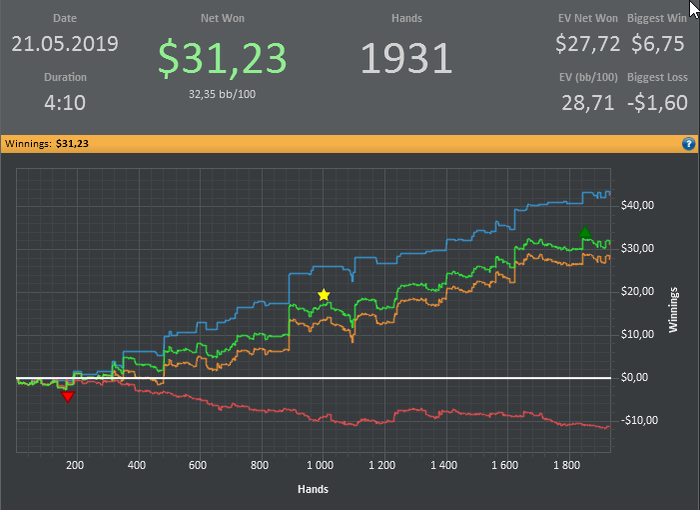Click the Hands axis title below graph
Screen dimensions: 700x510
click(313, 489)
